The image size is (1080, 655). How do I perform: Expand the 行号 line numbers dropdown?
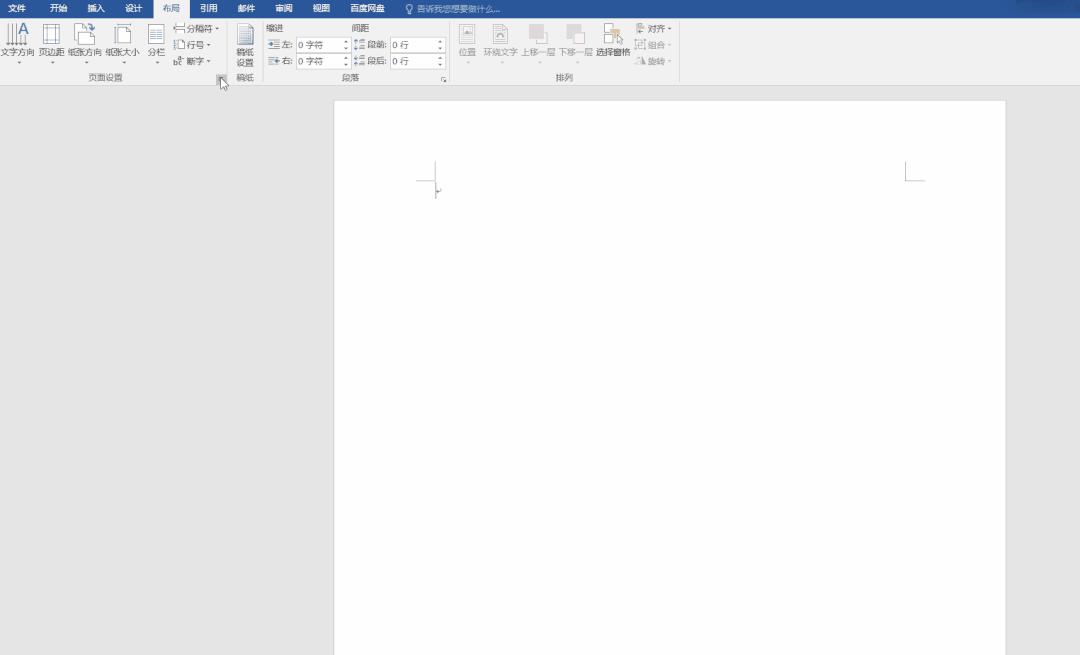coord(192,45)
